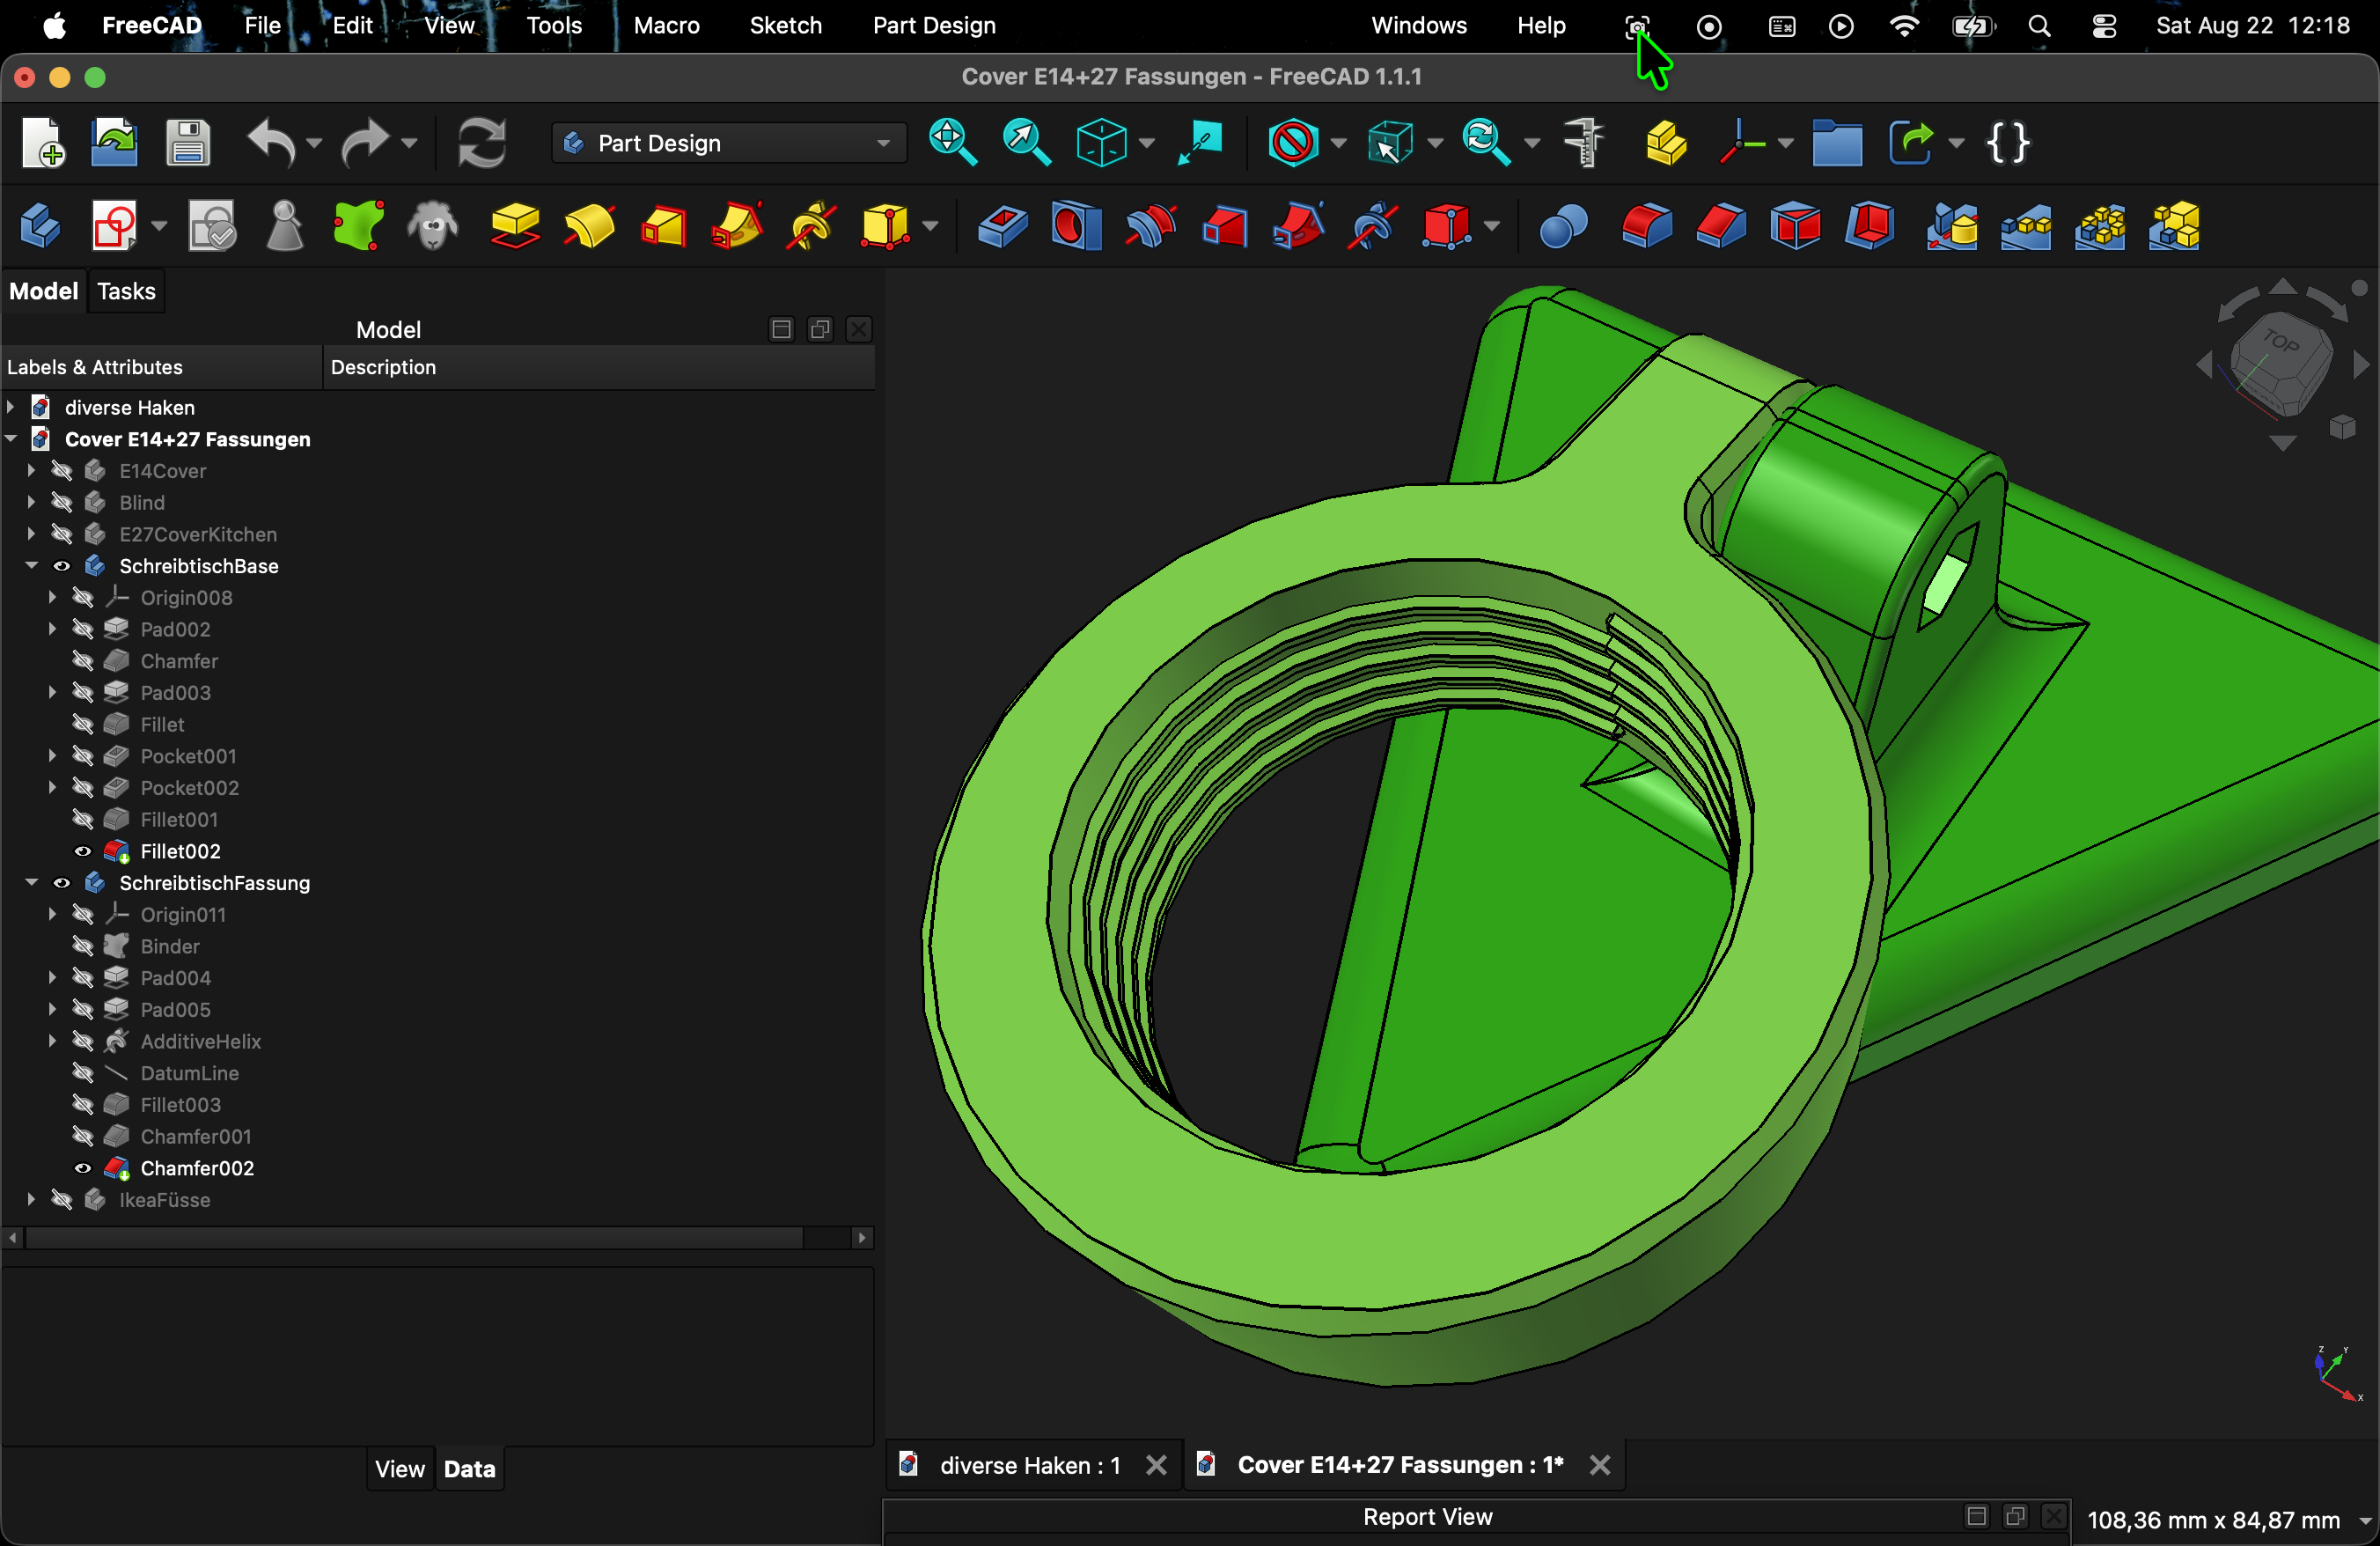
Task: Apply the Thickness tool
Action: [1870, 226]
